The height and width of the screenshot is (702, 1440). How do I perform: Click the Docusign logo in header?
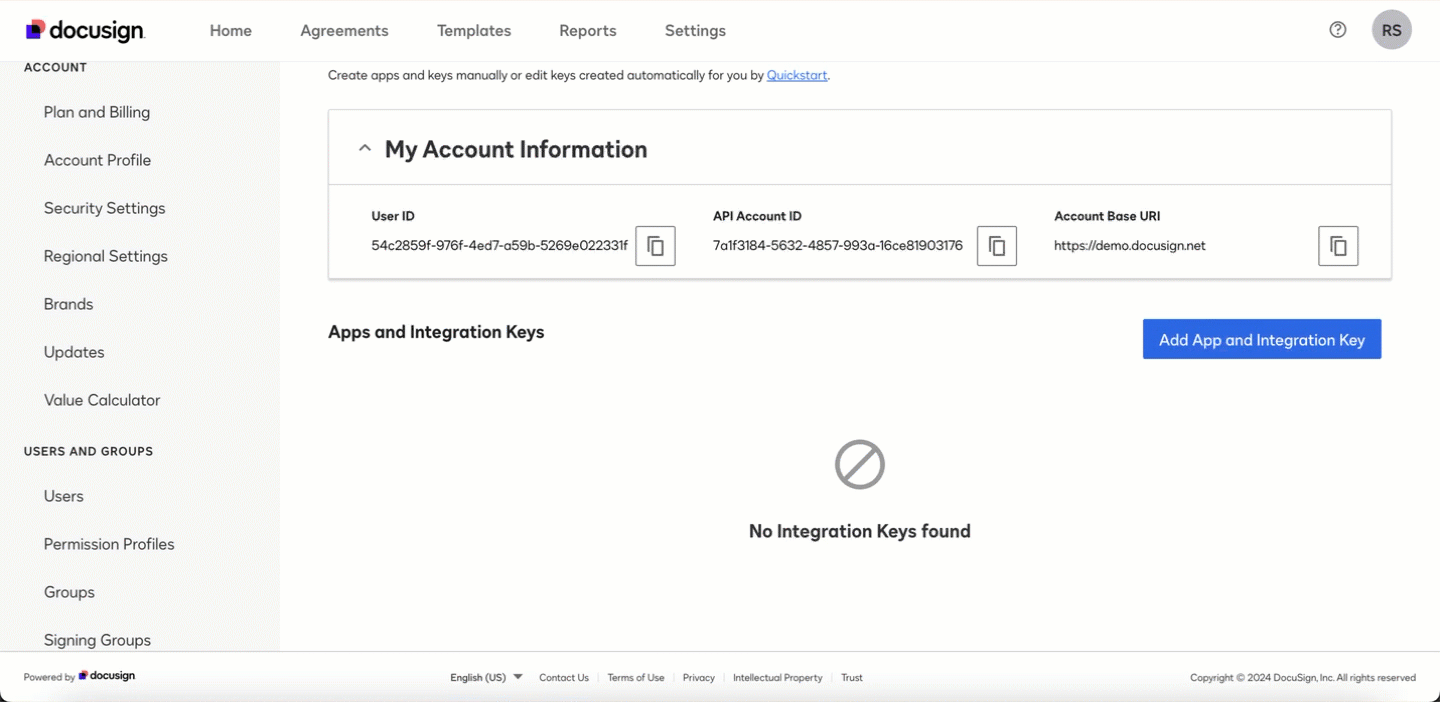pos(85,30)
